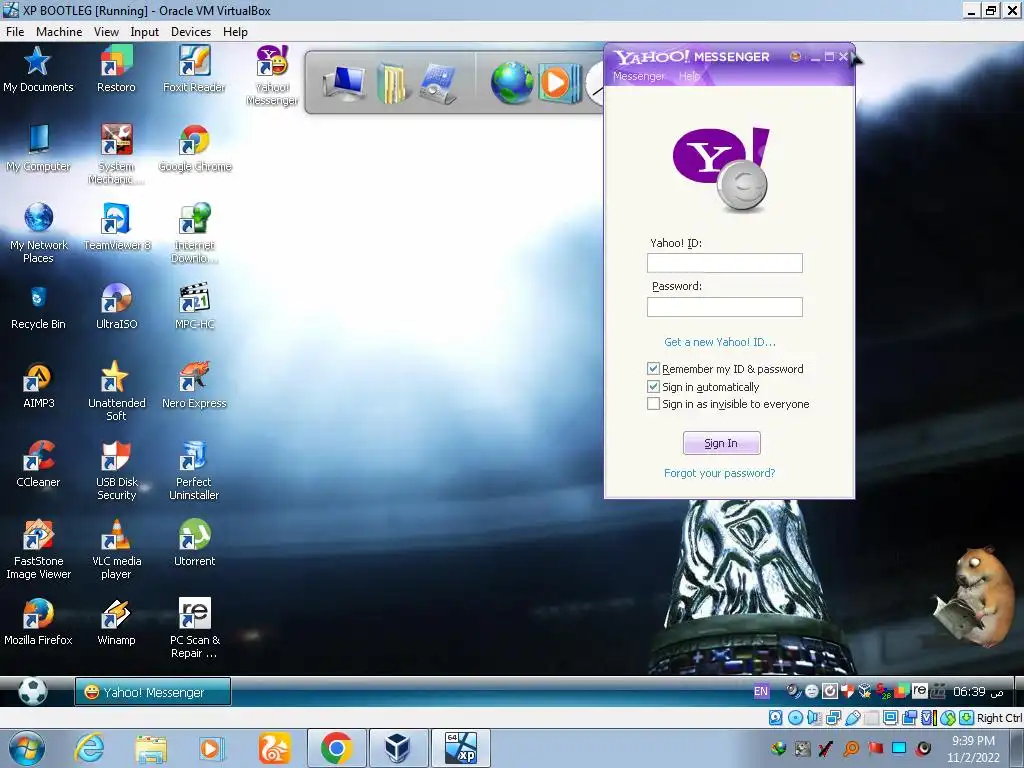Image resolution: width=1024 pixels, height=768 pixels.
Task: Launch Utorrent from the desktop
Action: [x=194, y=543]
